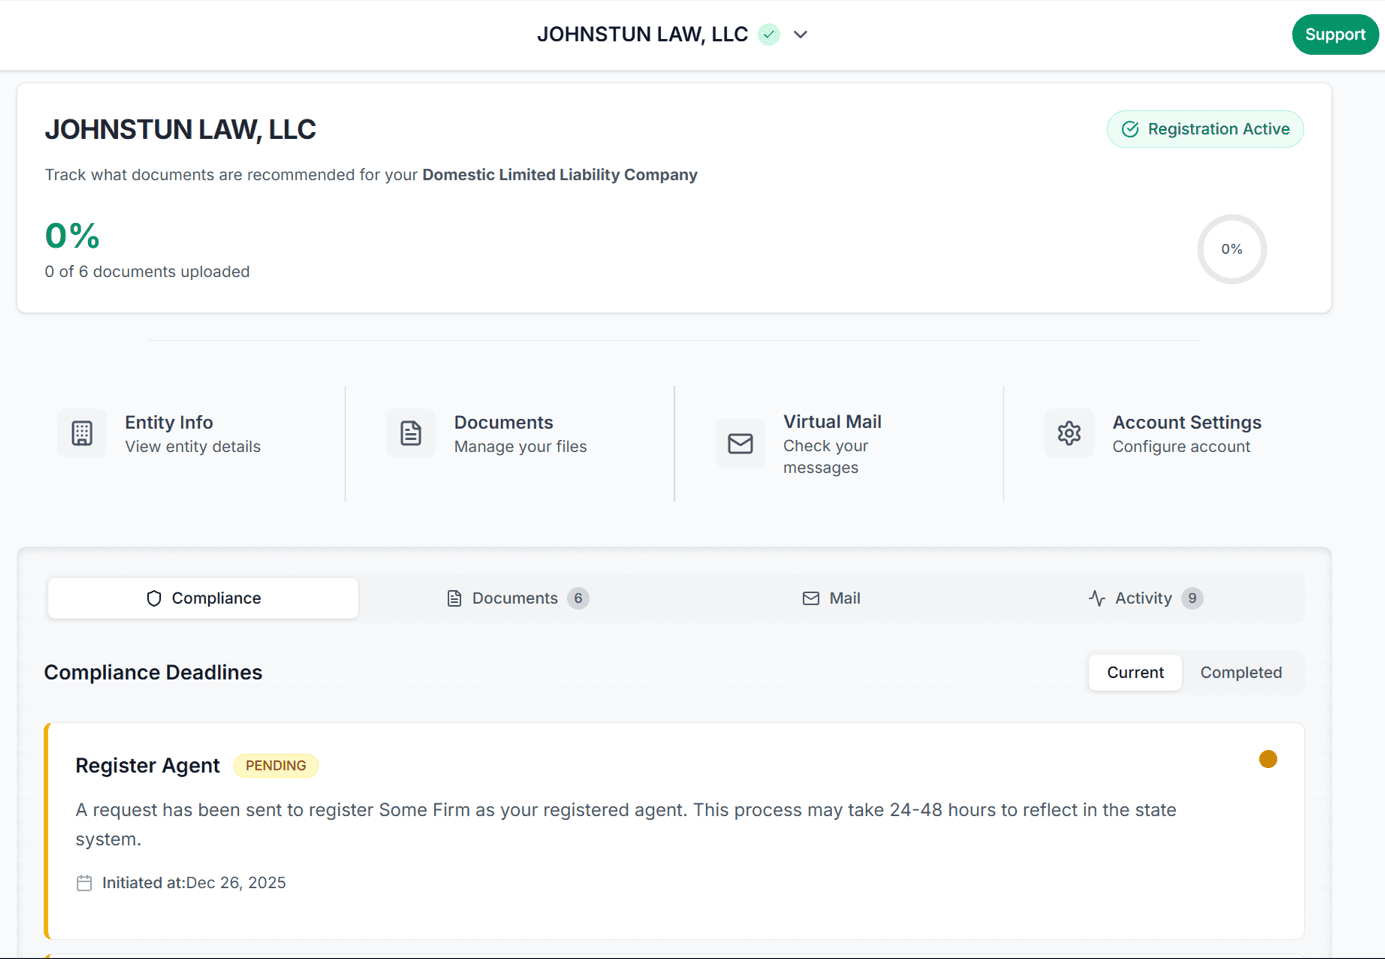Expand the company switcher chevron in header

(800, 35)
